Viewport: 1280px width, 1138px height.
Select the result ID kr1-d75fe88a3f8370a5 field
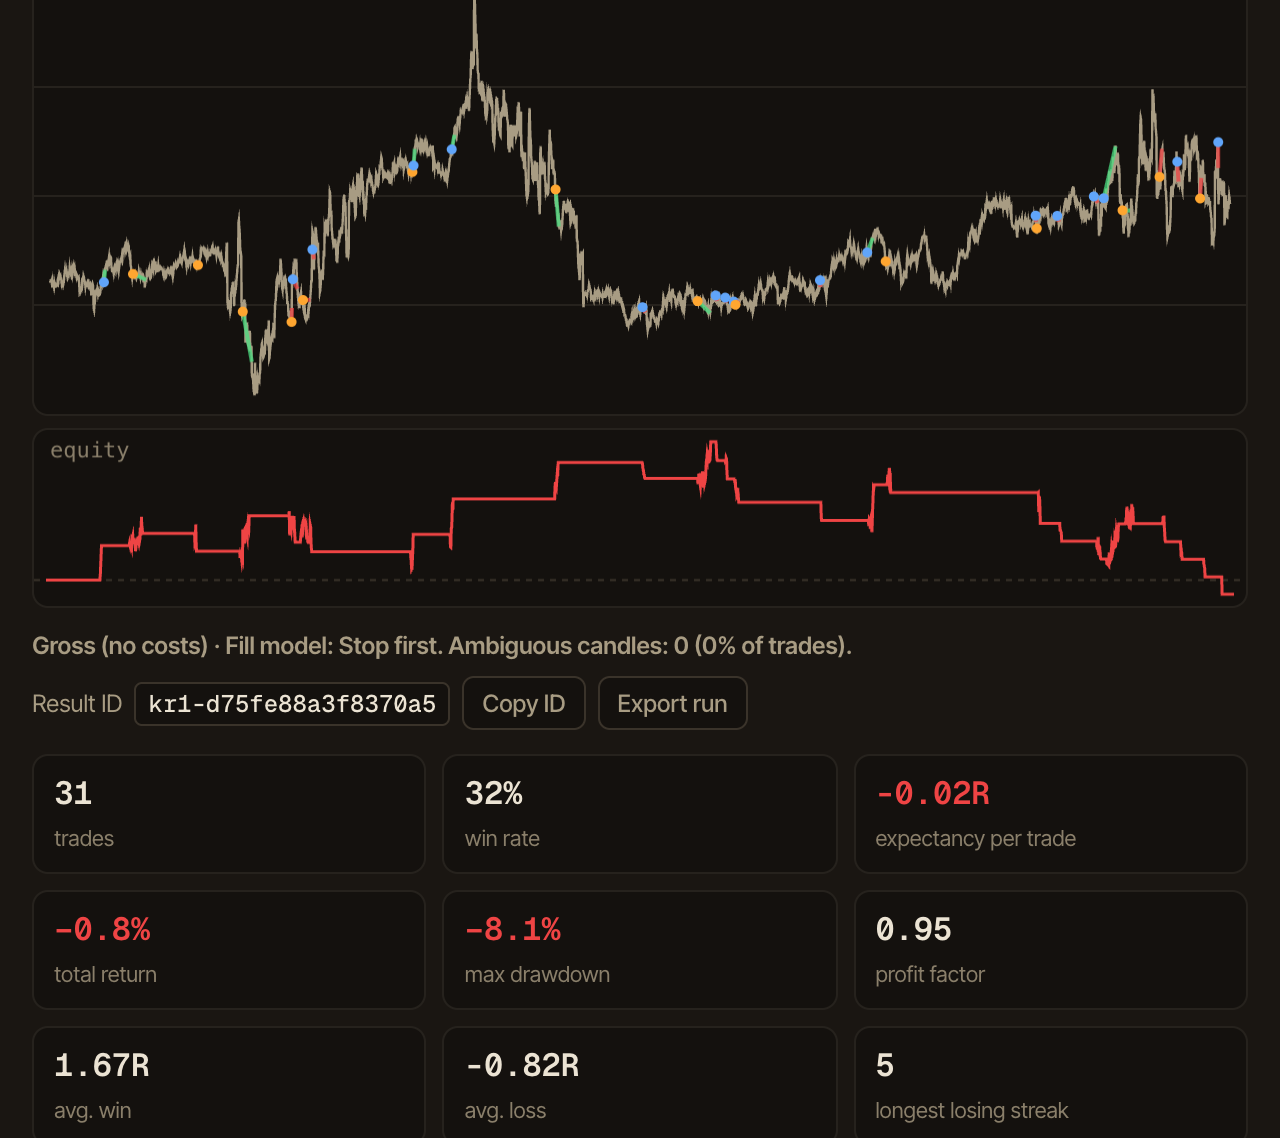point(292,704)
